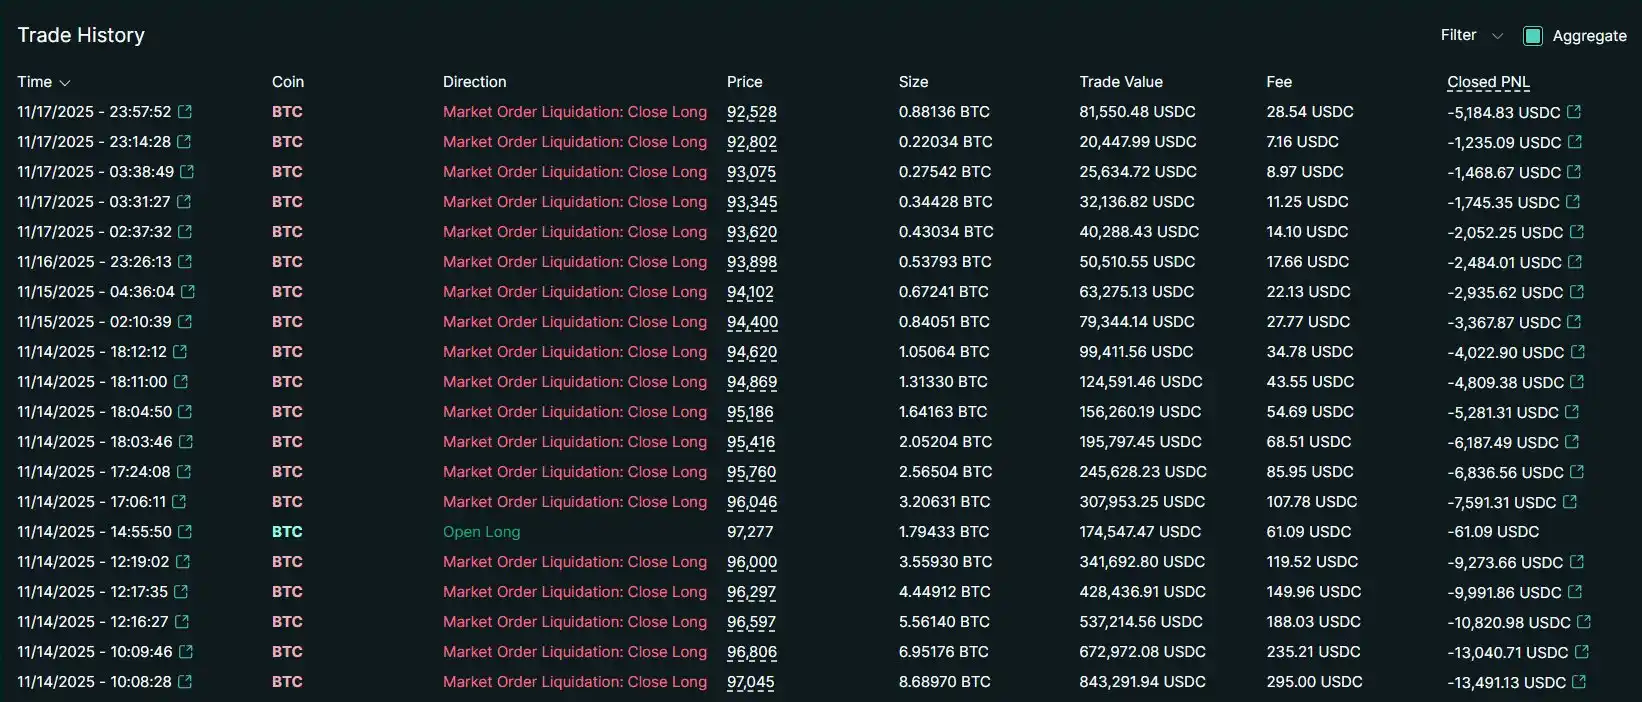Image resolution: width=1642 pixels, height=702 pixels.
Task: Click share icon next to -2,052.25 USDC PNL
Action: [1577, 232]
